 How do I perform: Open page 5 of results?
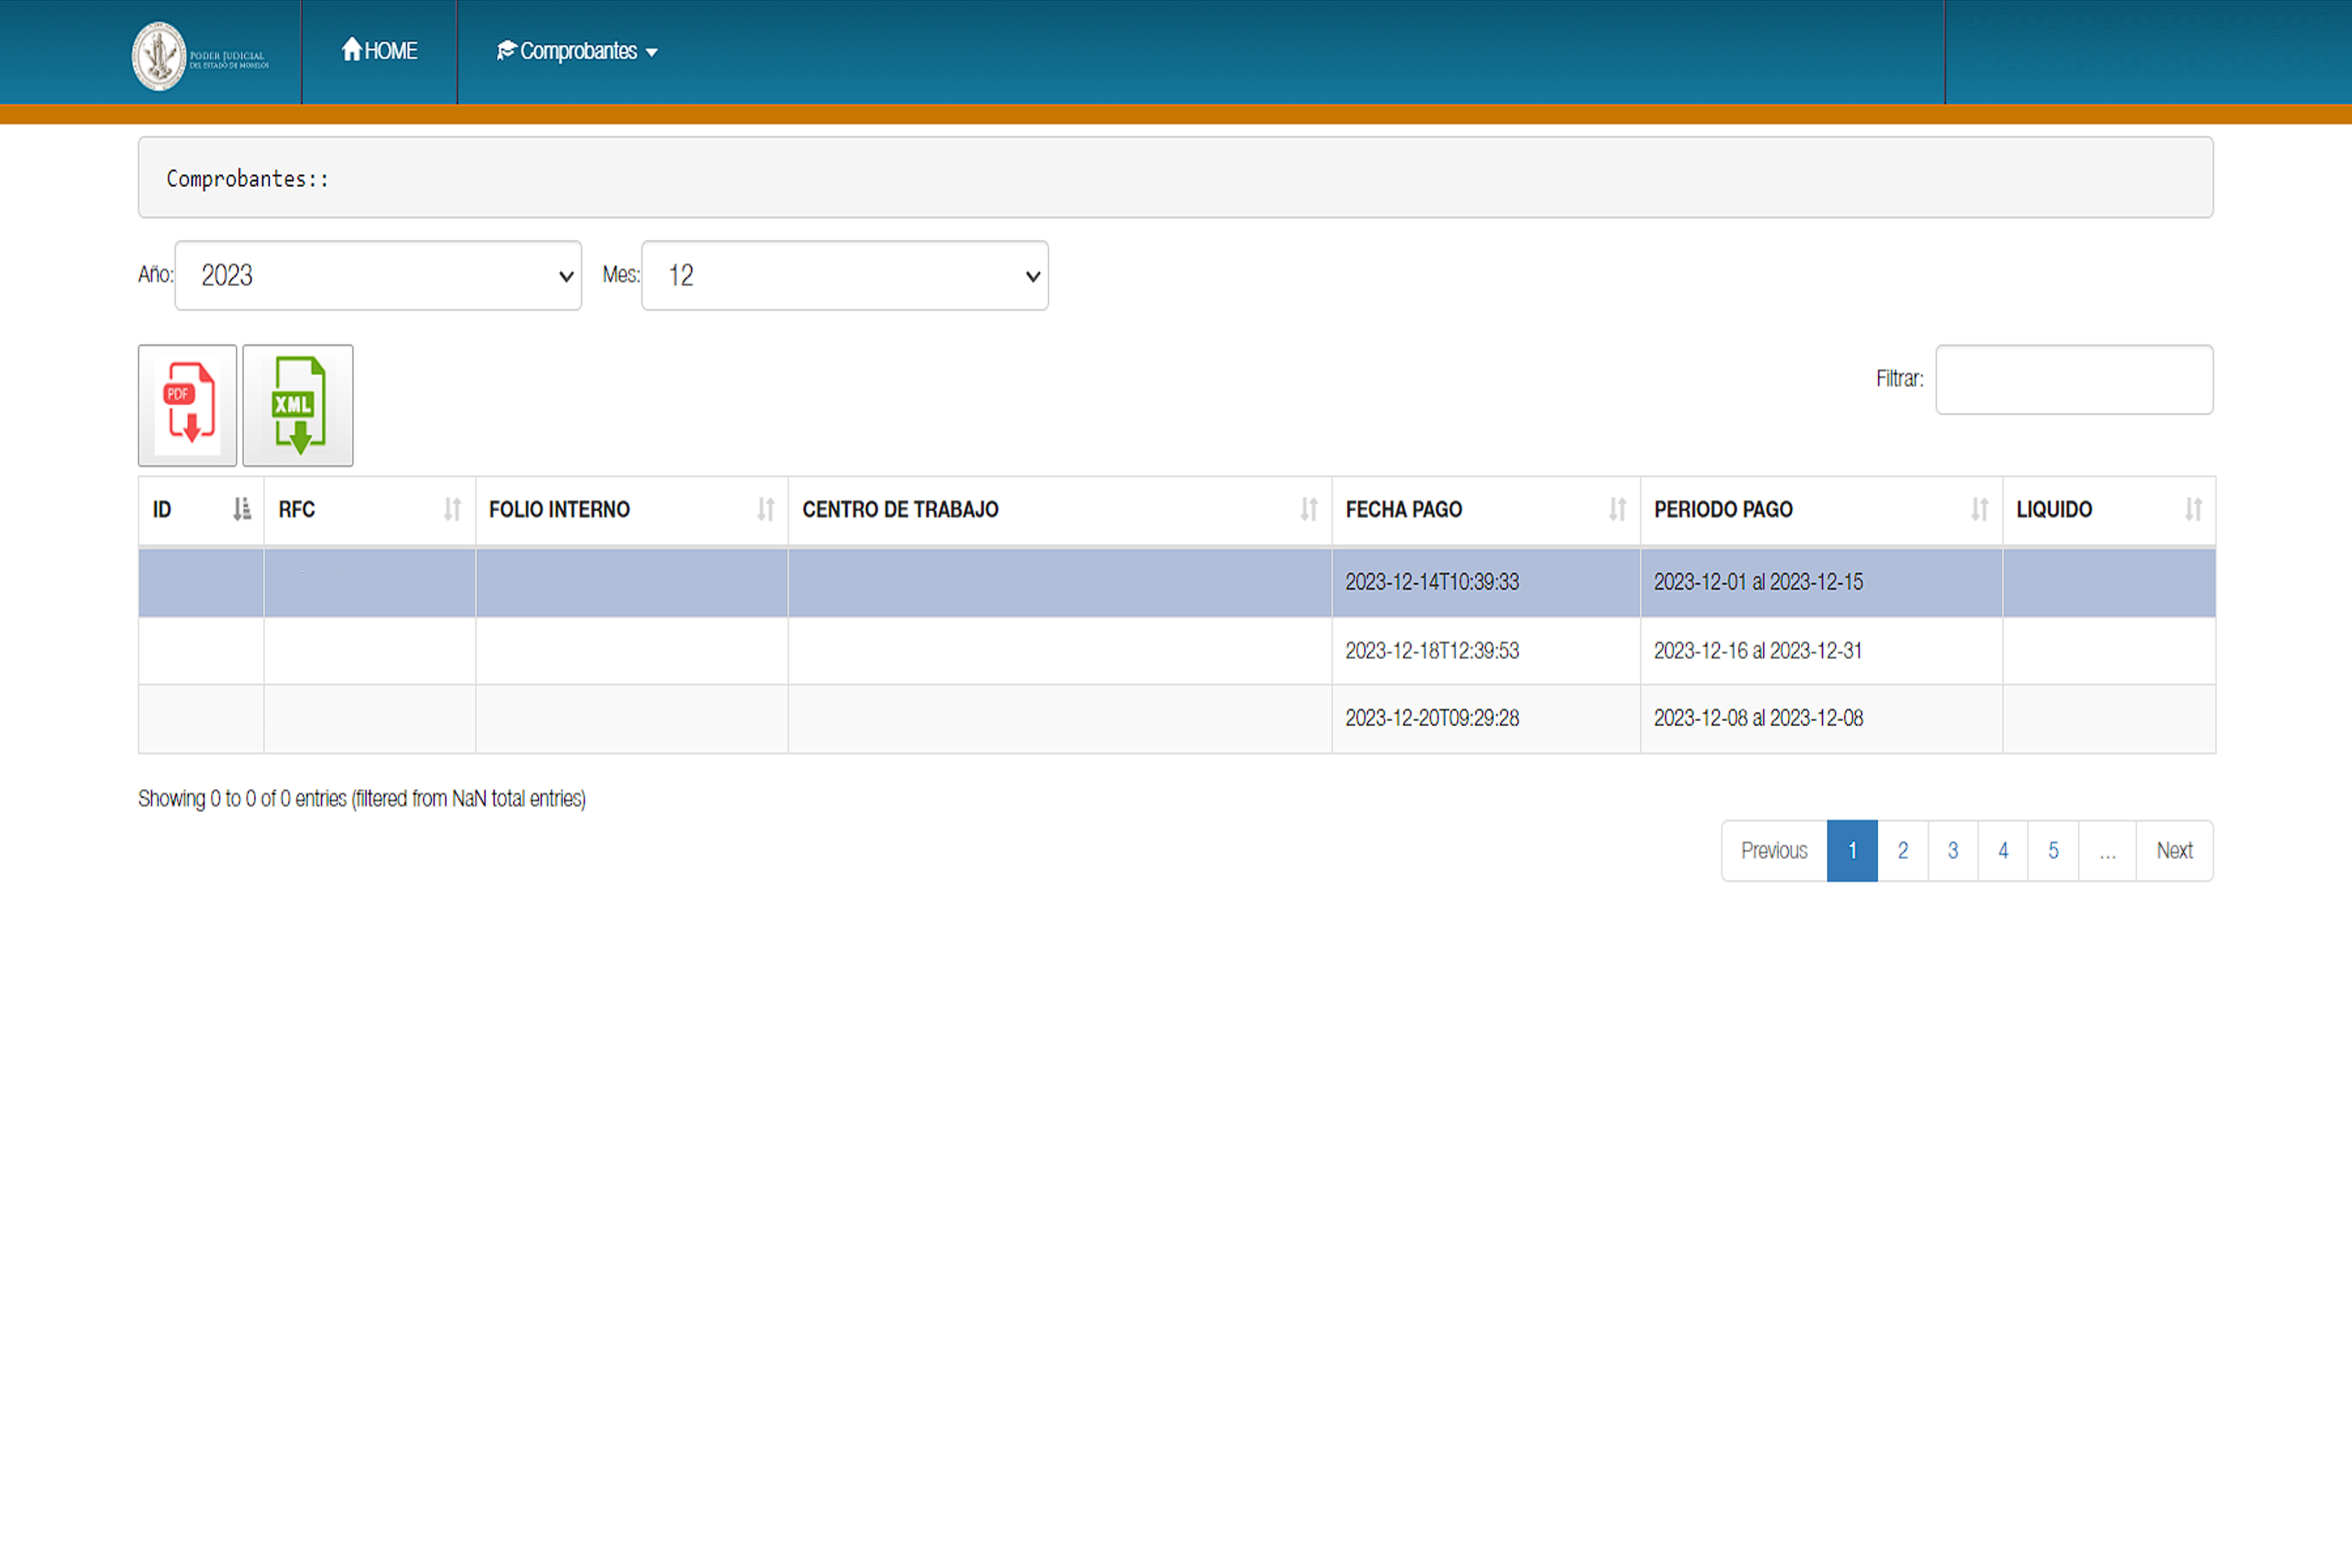click(2052, 851)
